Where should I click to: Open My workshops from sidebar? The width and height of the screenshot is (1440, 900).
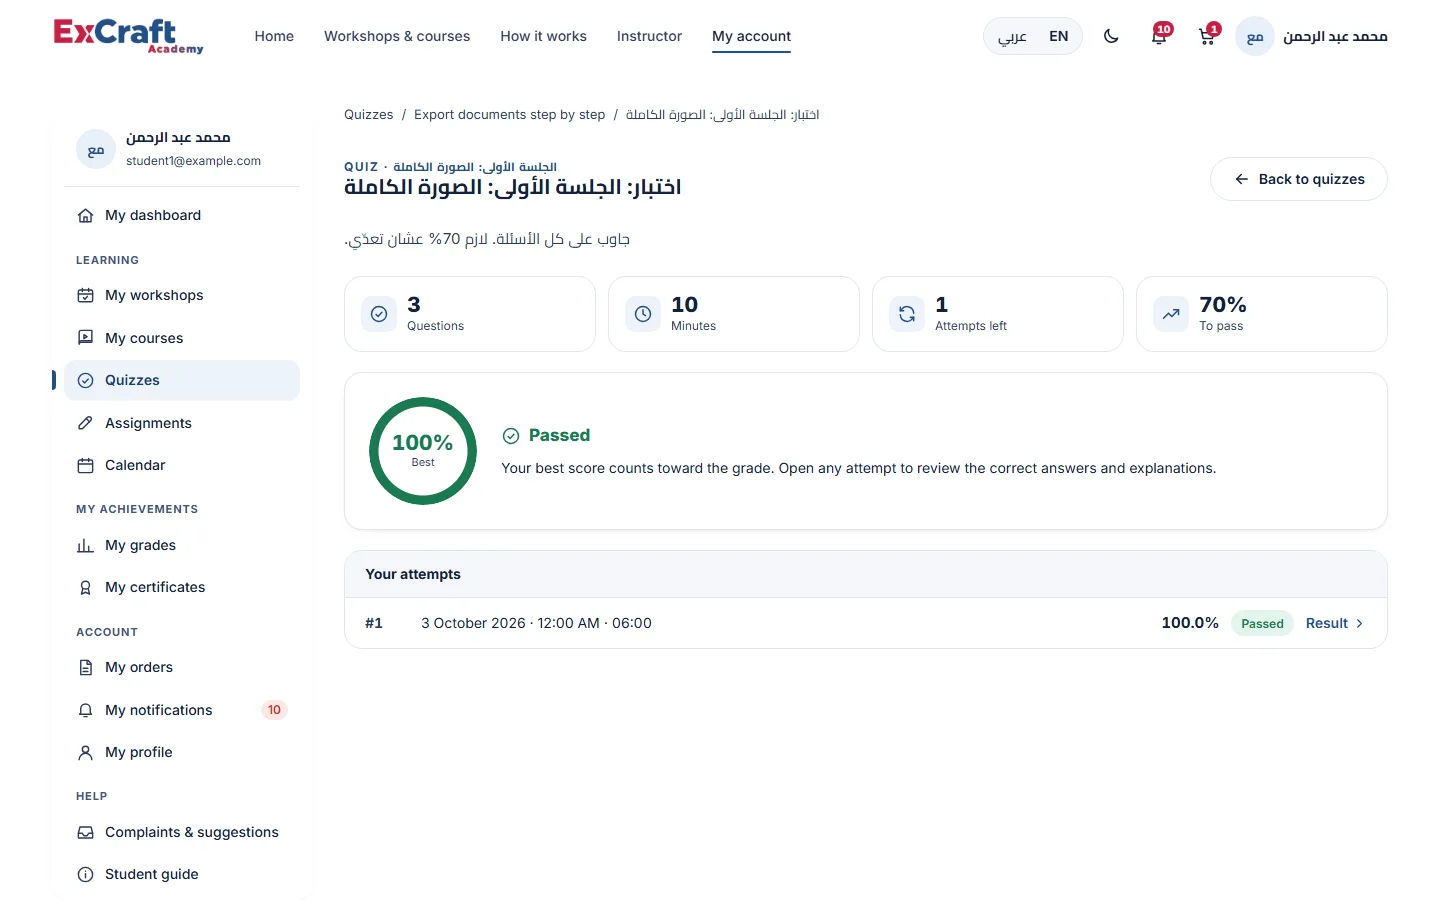pyautogui.click(x=182, y=295)
